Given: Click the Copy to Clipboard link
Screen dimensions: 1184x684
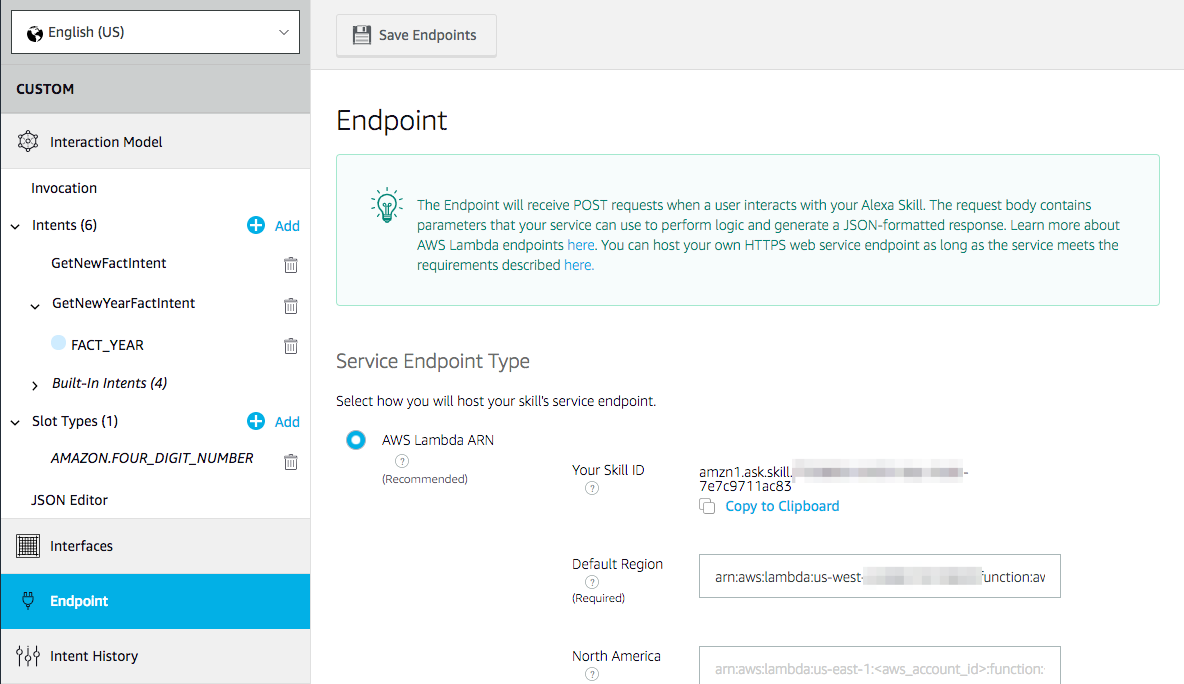Looking at the screenshot, I should click(782, 506).
